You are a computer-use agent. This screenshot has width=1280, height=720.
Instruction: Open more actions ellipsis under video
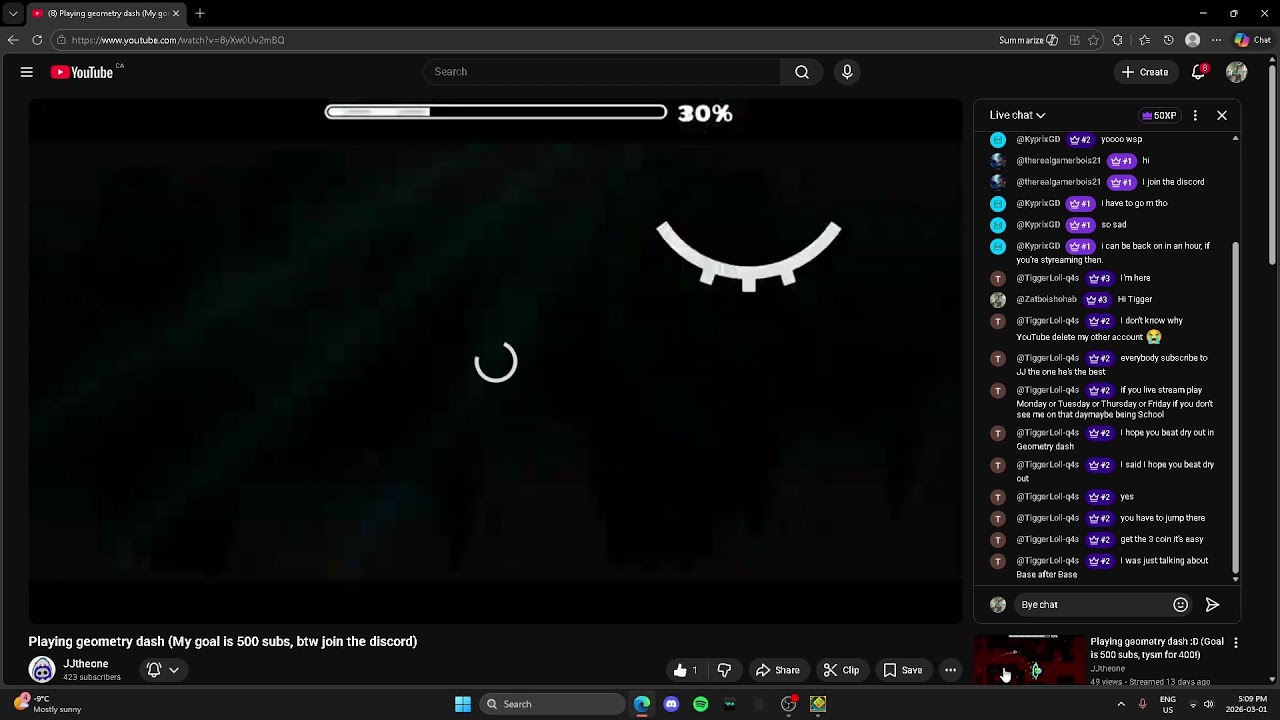click(951, 670)
